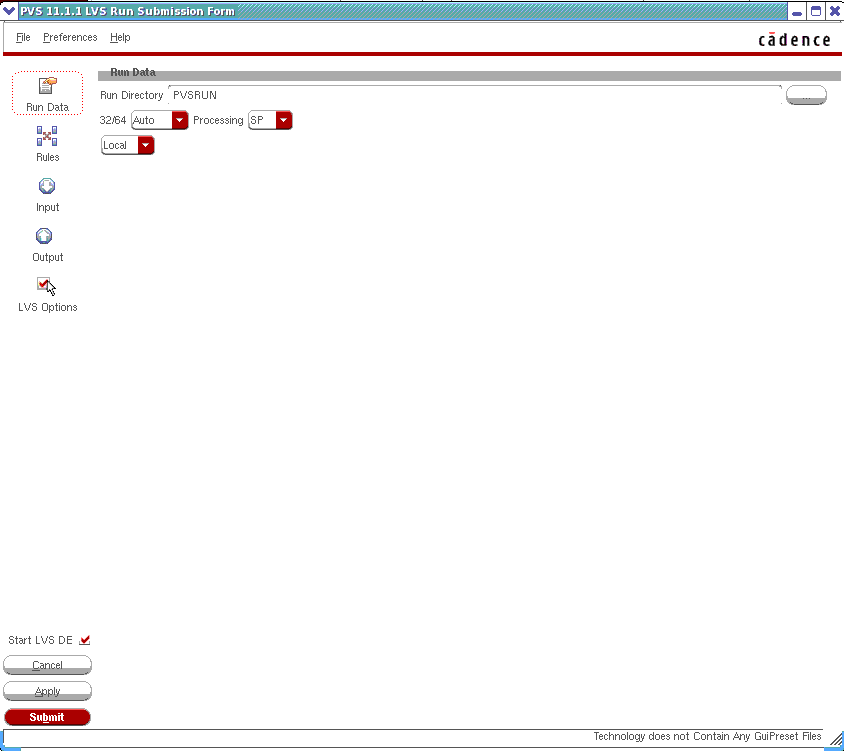
Task: Open the Preferences menu
Action: click(70, 37)
